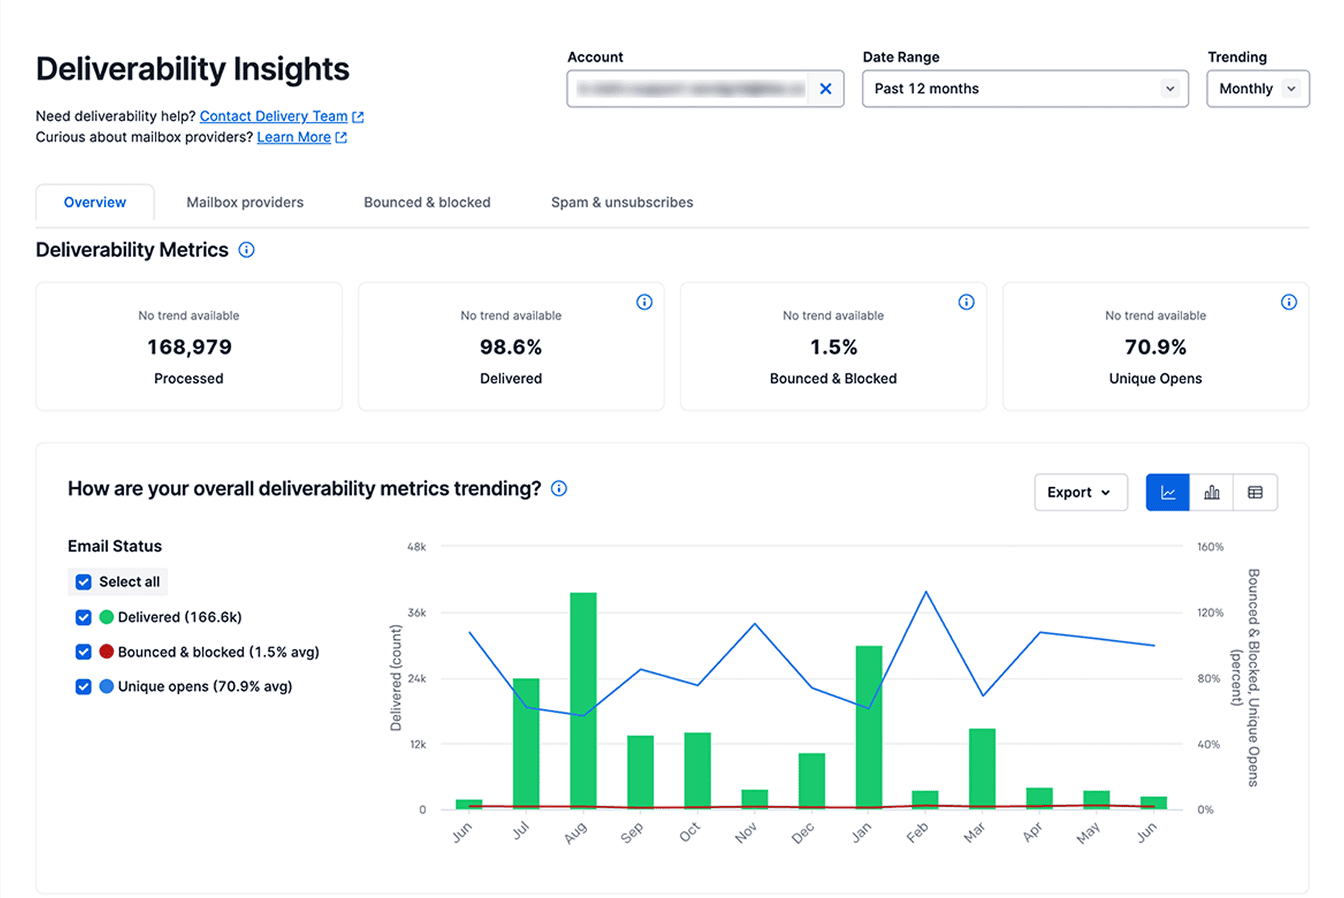The height and width of the screenshot is (898, 1344).
Task: Switch to Spam & unsubscribes tab
Action: [x=622, y=202]
